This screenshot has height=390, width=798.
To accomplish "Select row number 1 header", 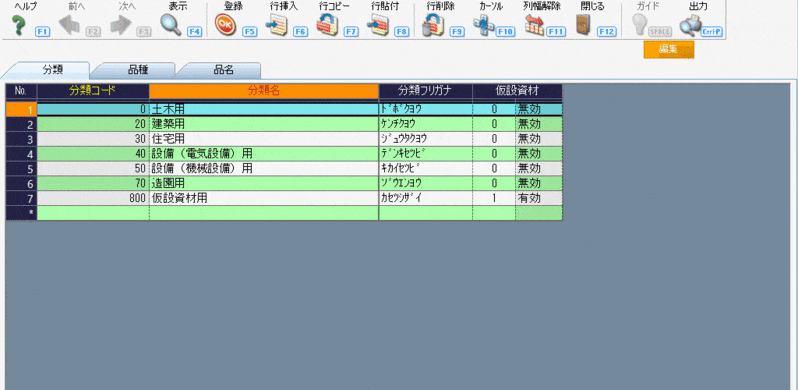I will [21, 109].
